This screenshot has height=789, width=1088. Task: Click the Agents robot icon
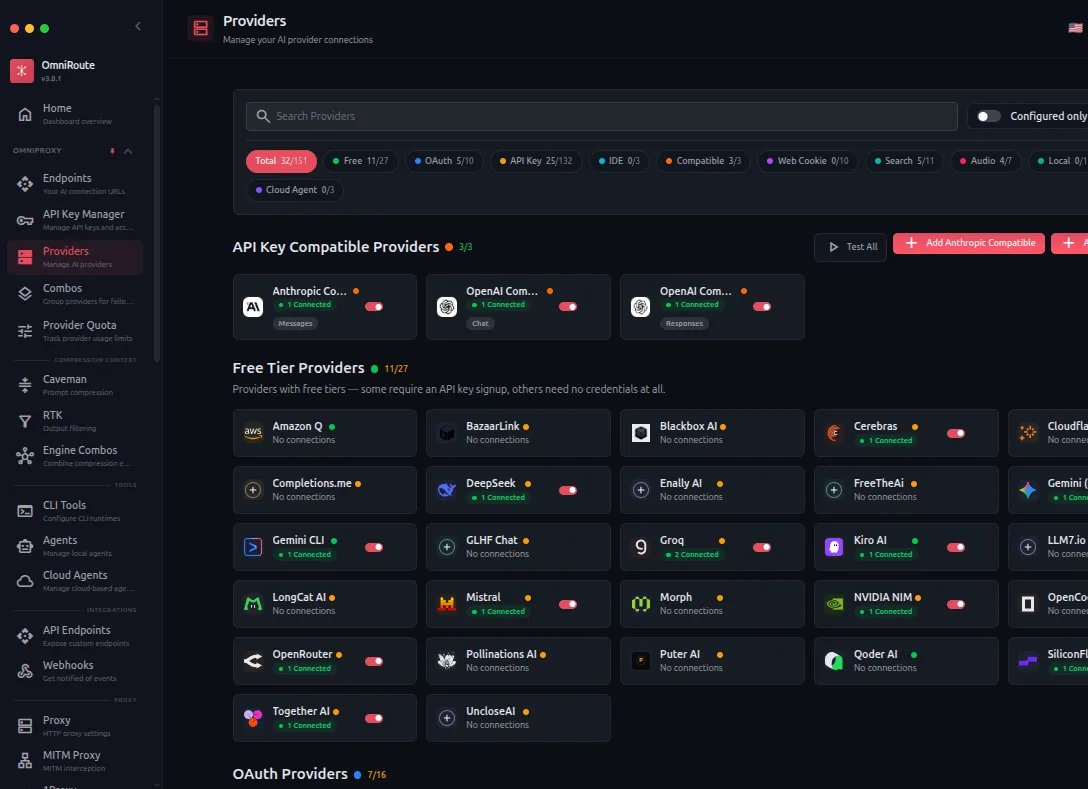pyautogui.click(x=25, y=546)
